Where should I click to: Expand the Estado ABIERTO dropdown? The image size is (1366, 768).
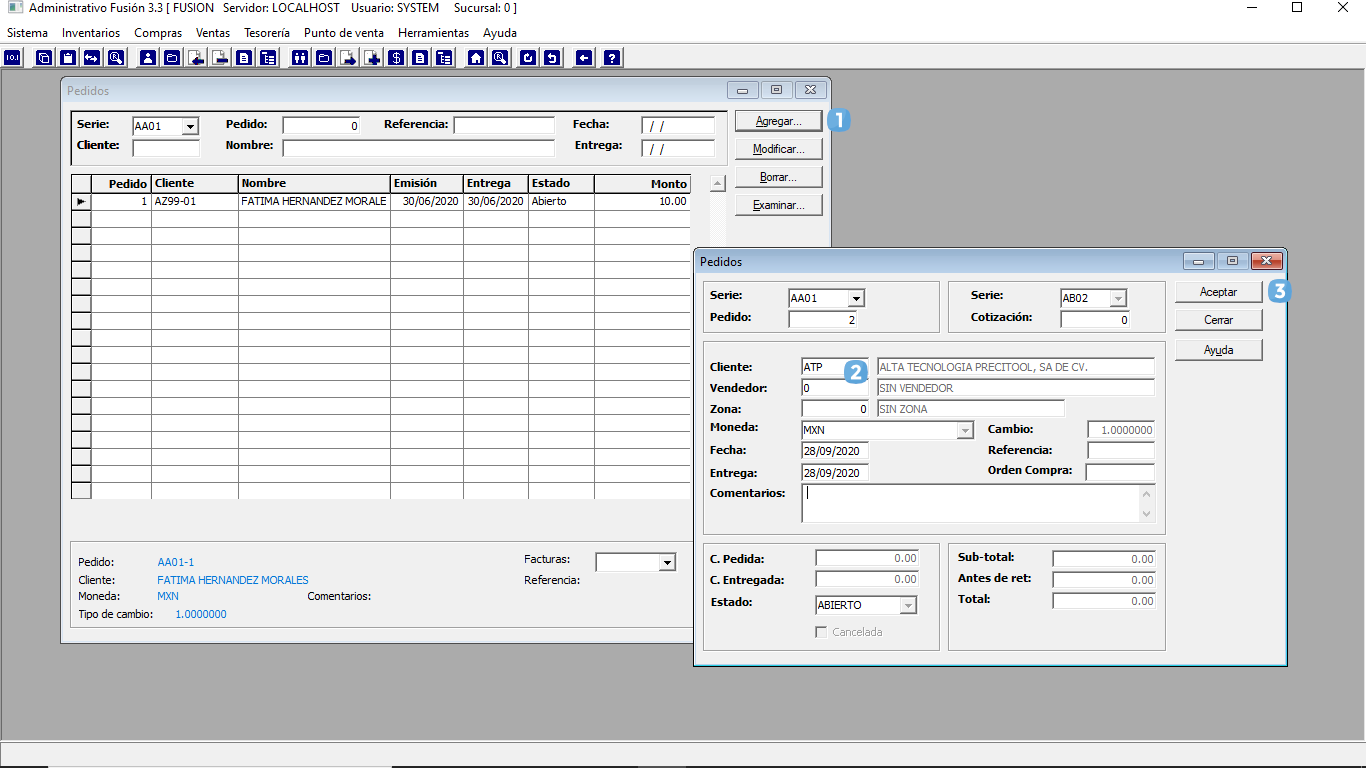(908, 605)
